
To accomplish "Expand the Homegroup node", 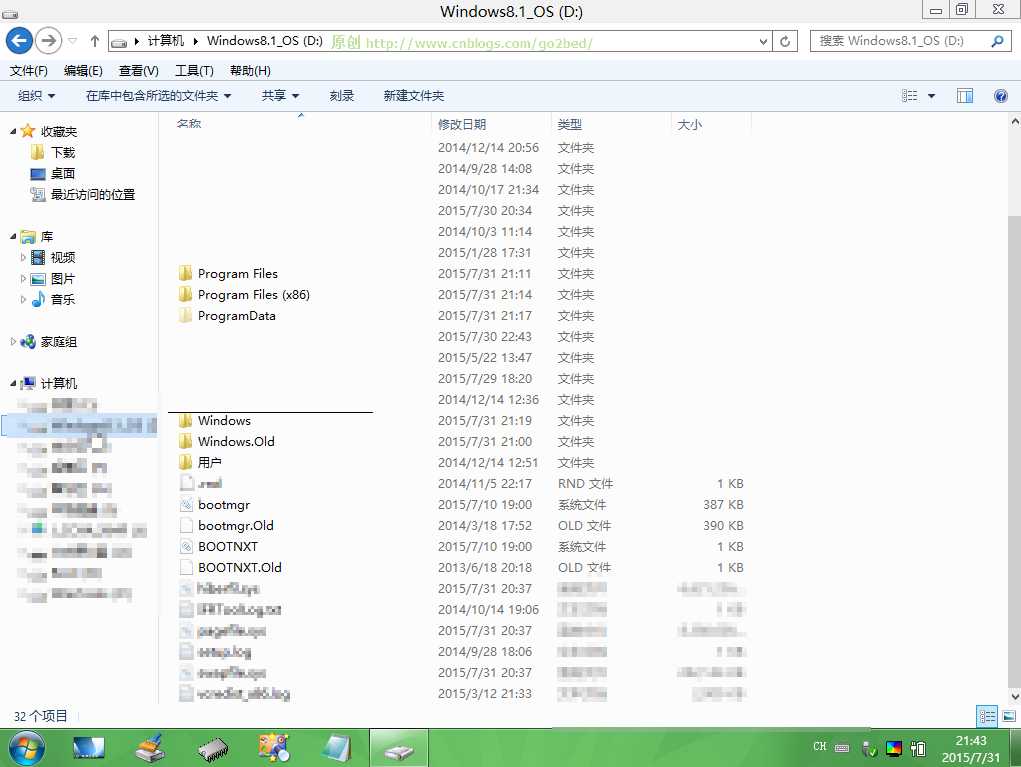I will tap(13, 341).
